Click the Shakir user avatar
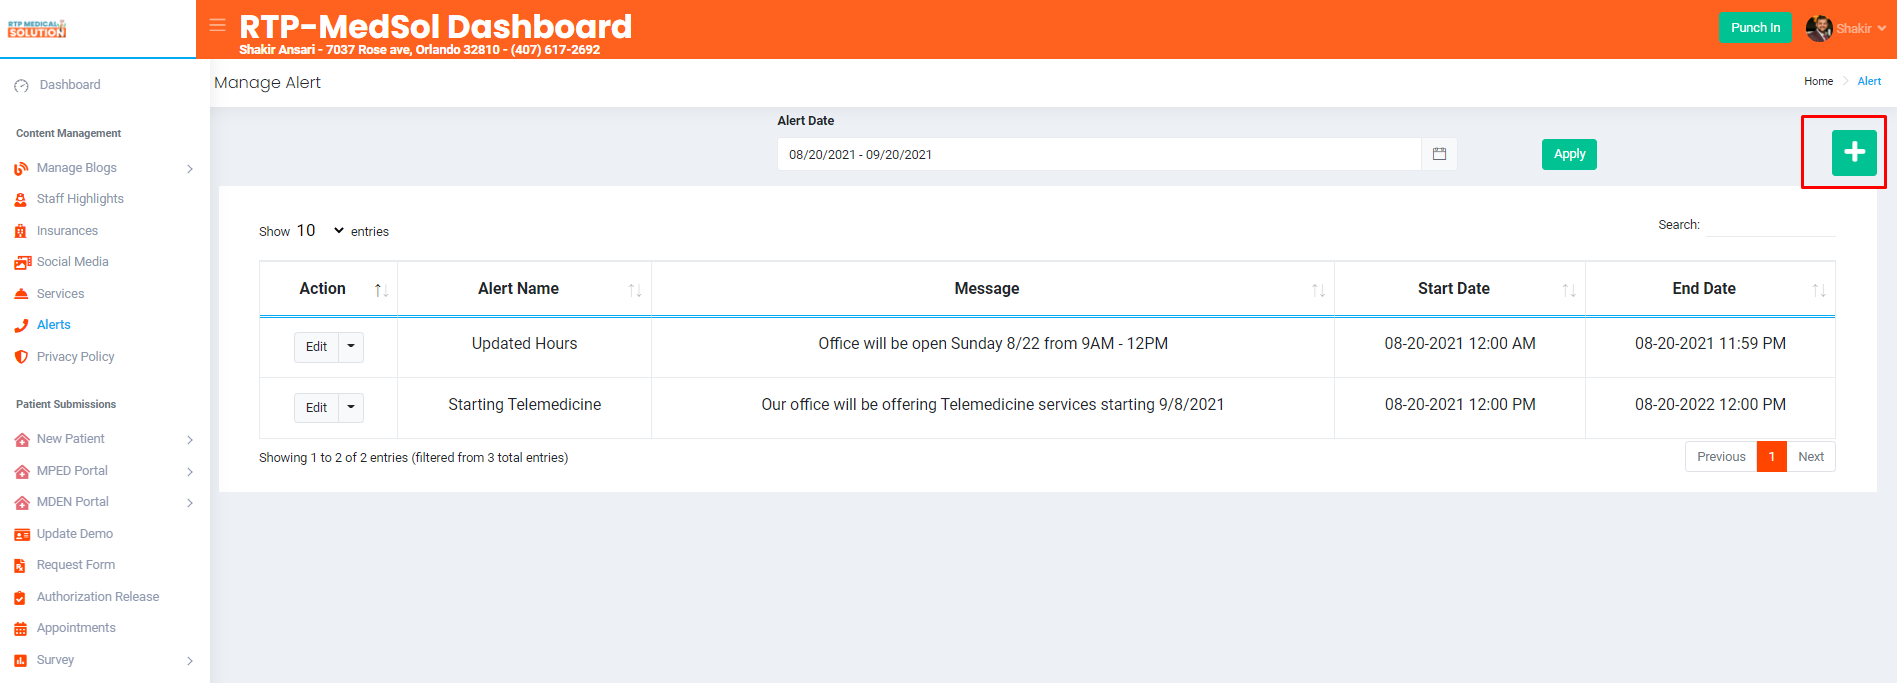The image size is (1897, 683). pos(1819,28)
